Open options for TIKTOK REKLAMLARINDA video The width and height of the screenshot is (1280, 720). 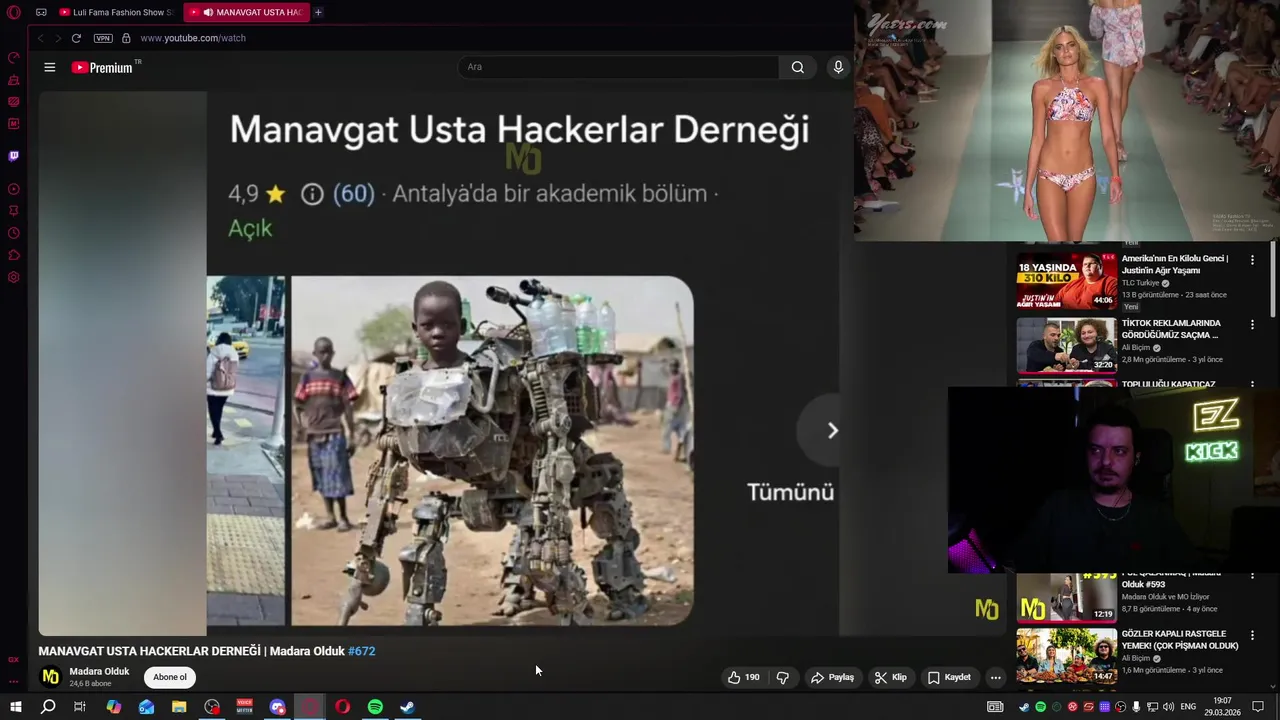click(1252, 324)
